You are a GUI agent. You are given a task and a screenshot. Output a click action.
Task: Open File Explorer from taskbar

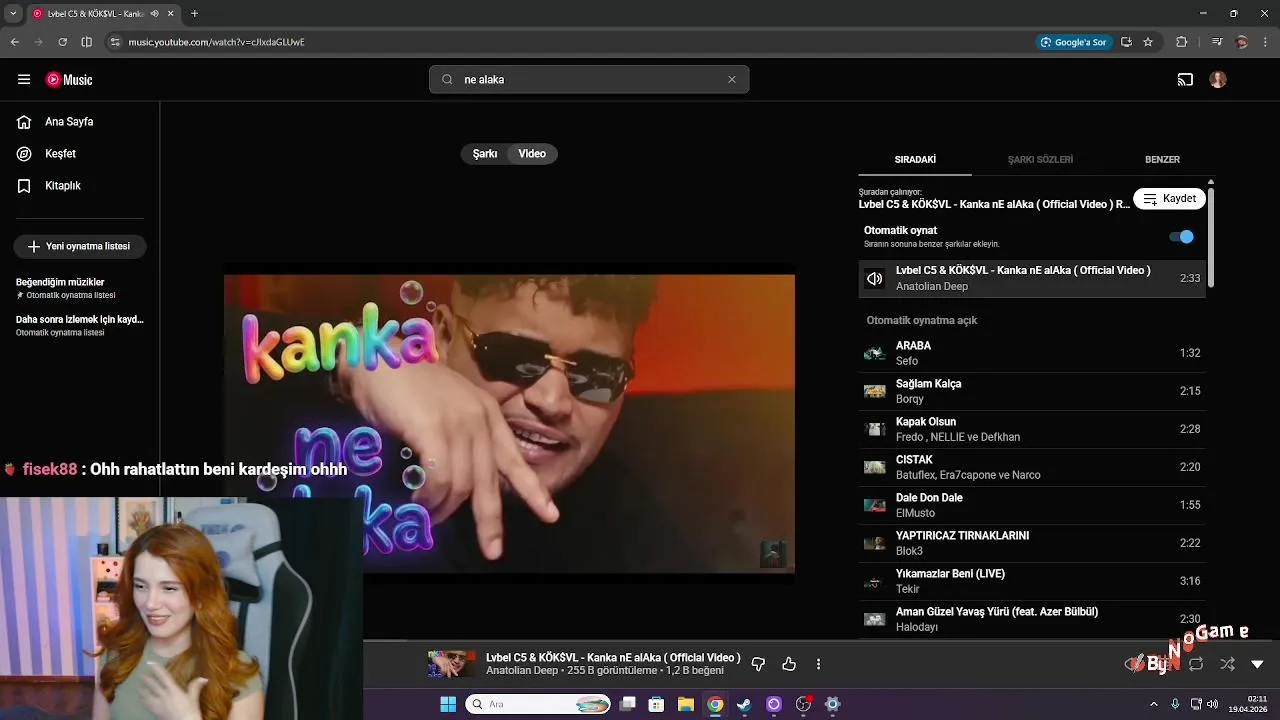[x=686, y=704]
